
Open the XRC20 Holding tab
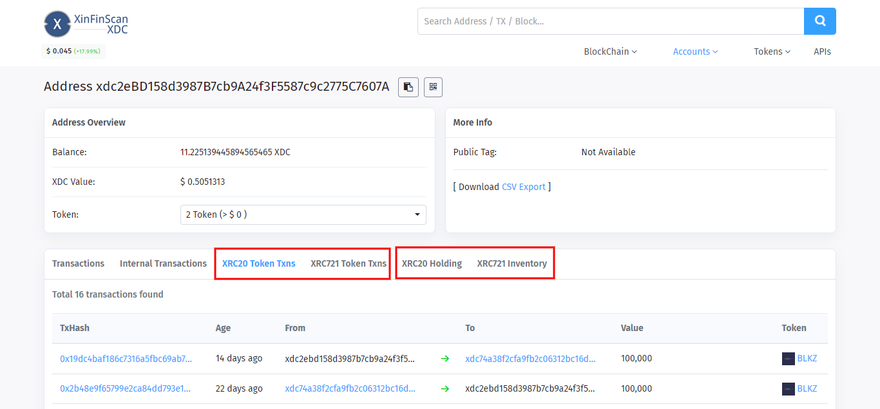[x=431, y=264]
